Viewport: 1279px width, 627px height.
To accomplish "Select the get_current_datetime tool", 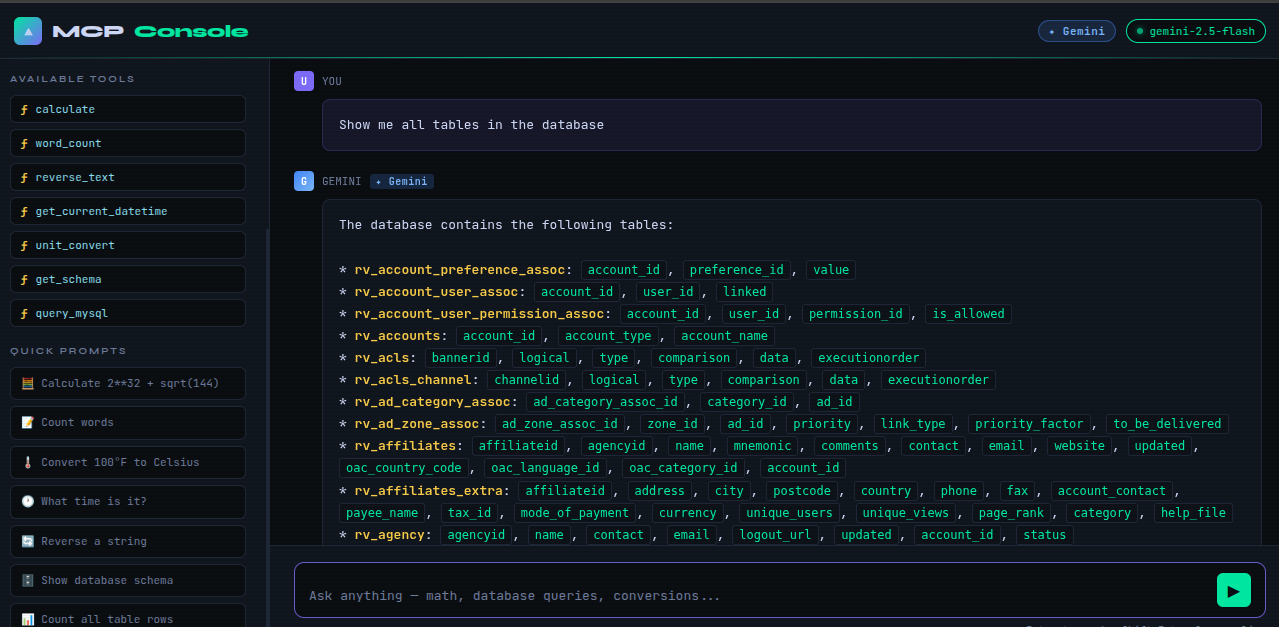I will tap(128, 211).
